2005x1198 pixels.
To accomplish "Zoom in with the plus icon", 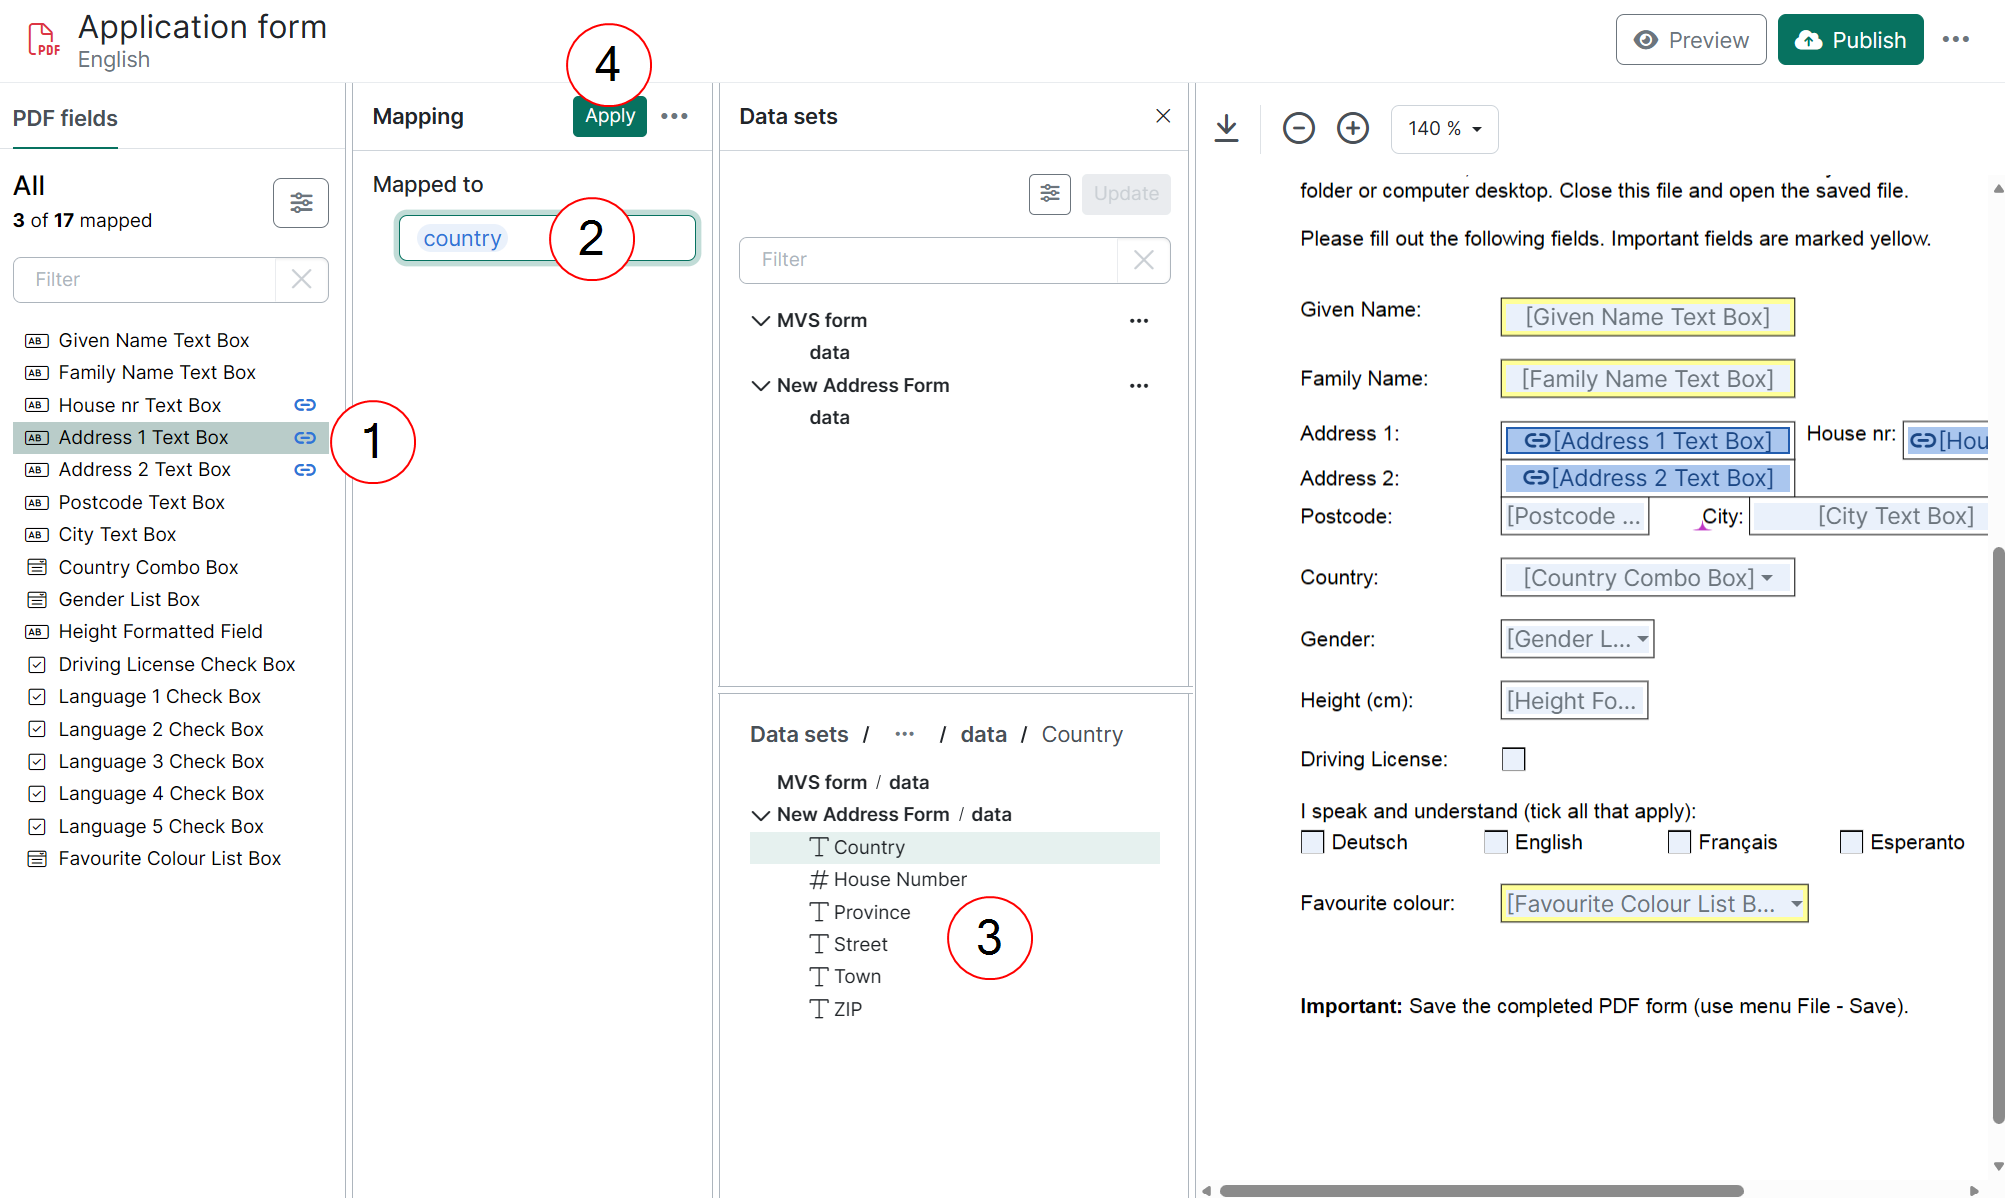I will 1353,128.
